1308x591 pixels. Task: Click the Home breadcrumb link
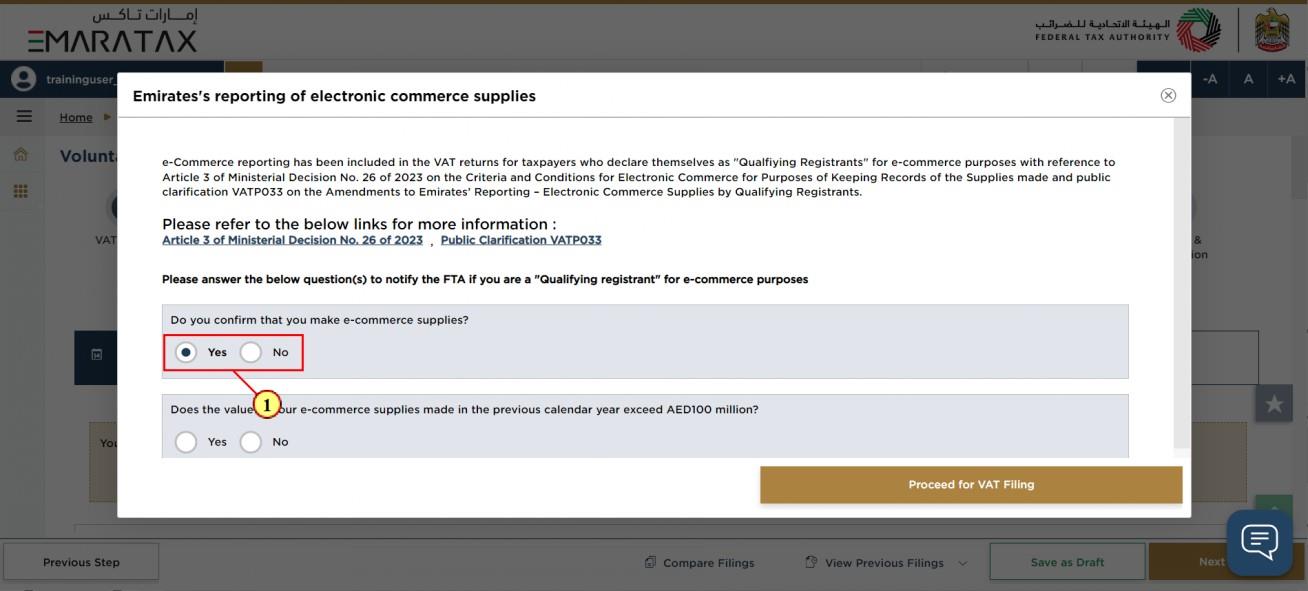coord(75,118)
